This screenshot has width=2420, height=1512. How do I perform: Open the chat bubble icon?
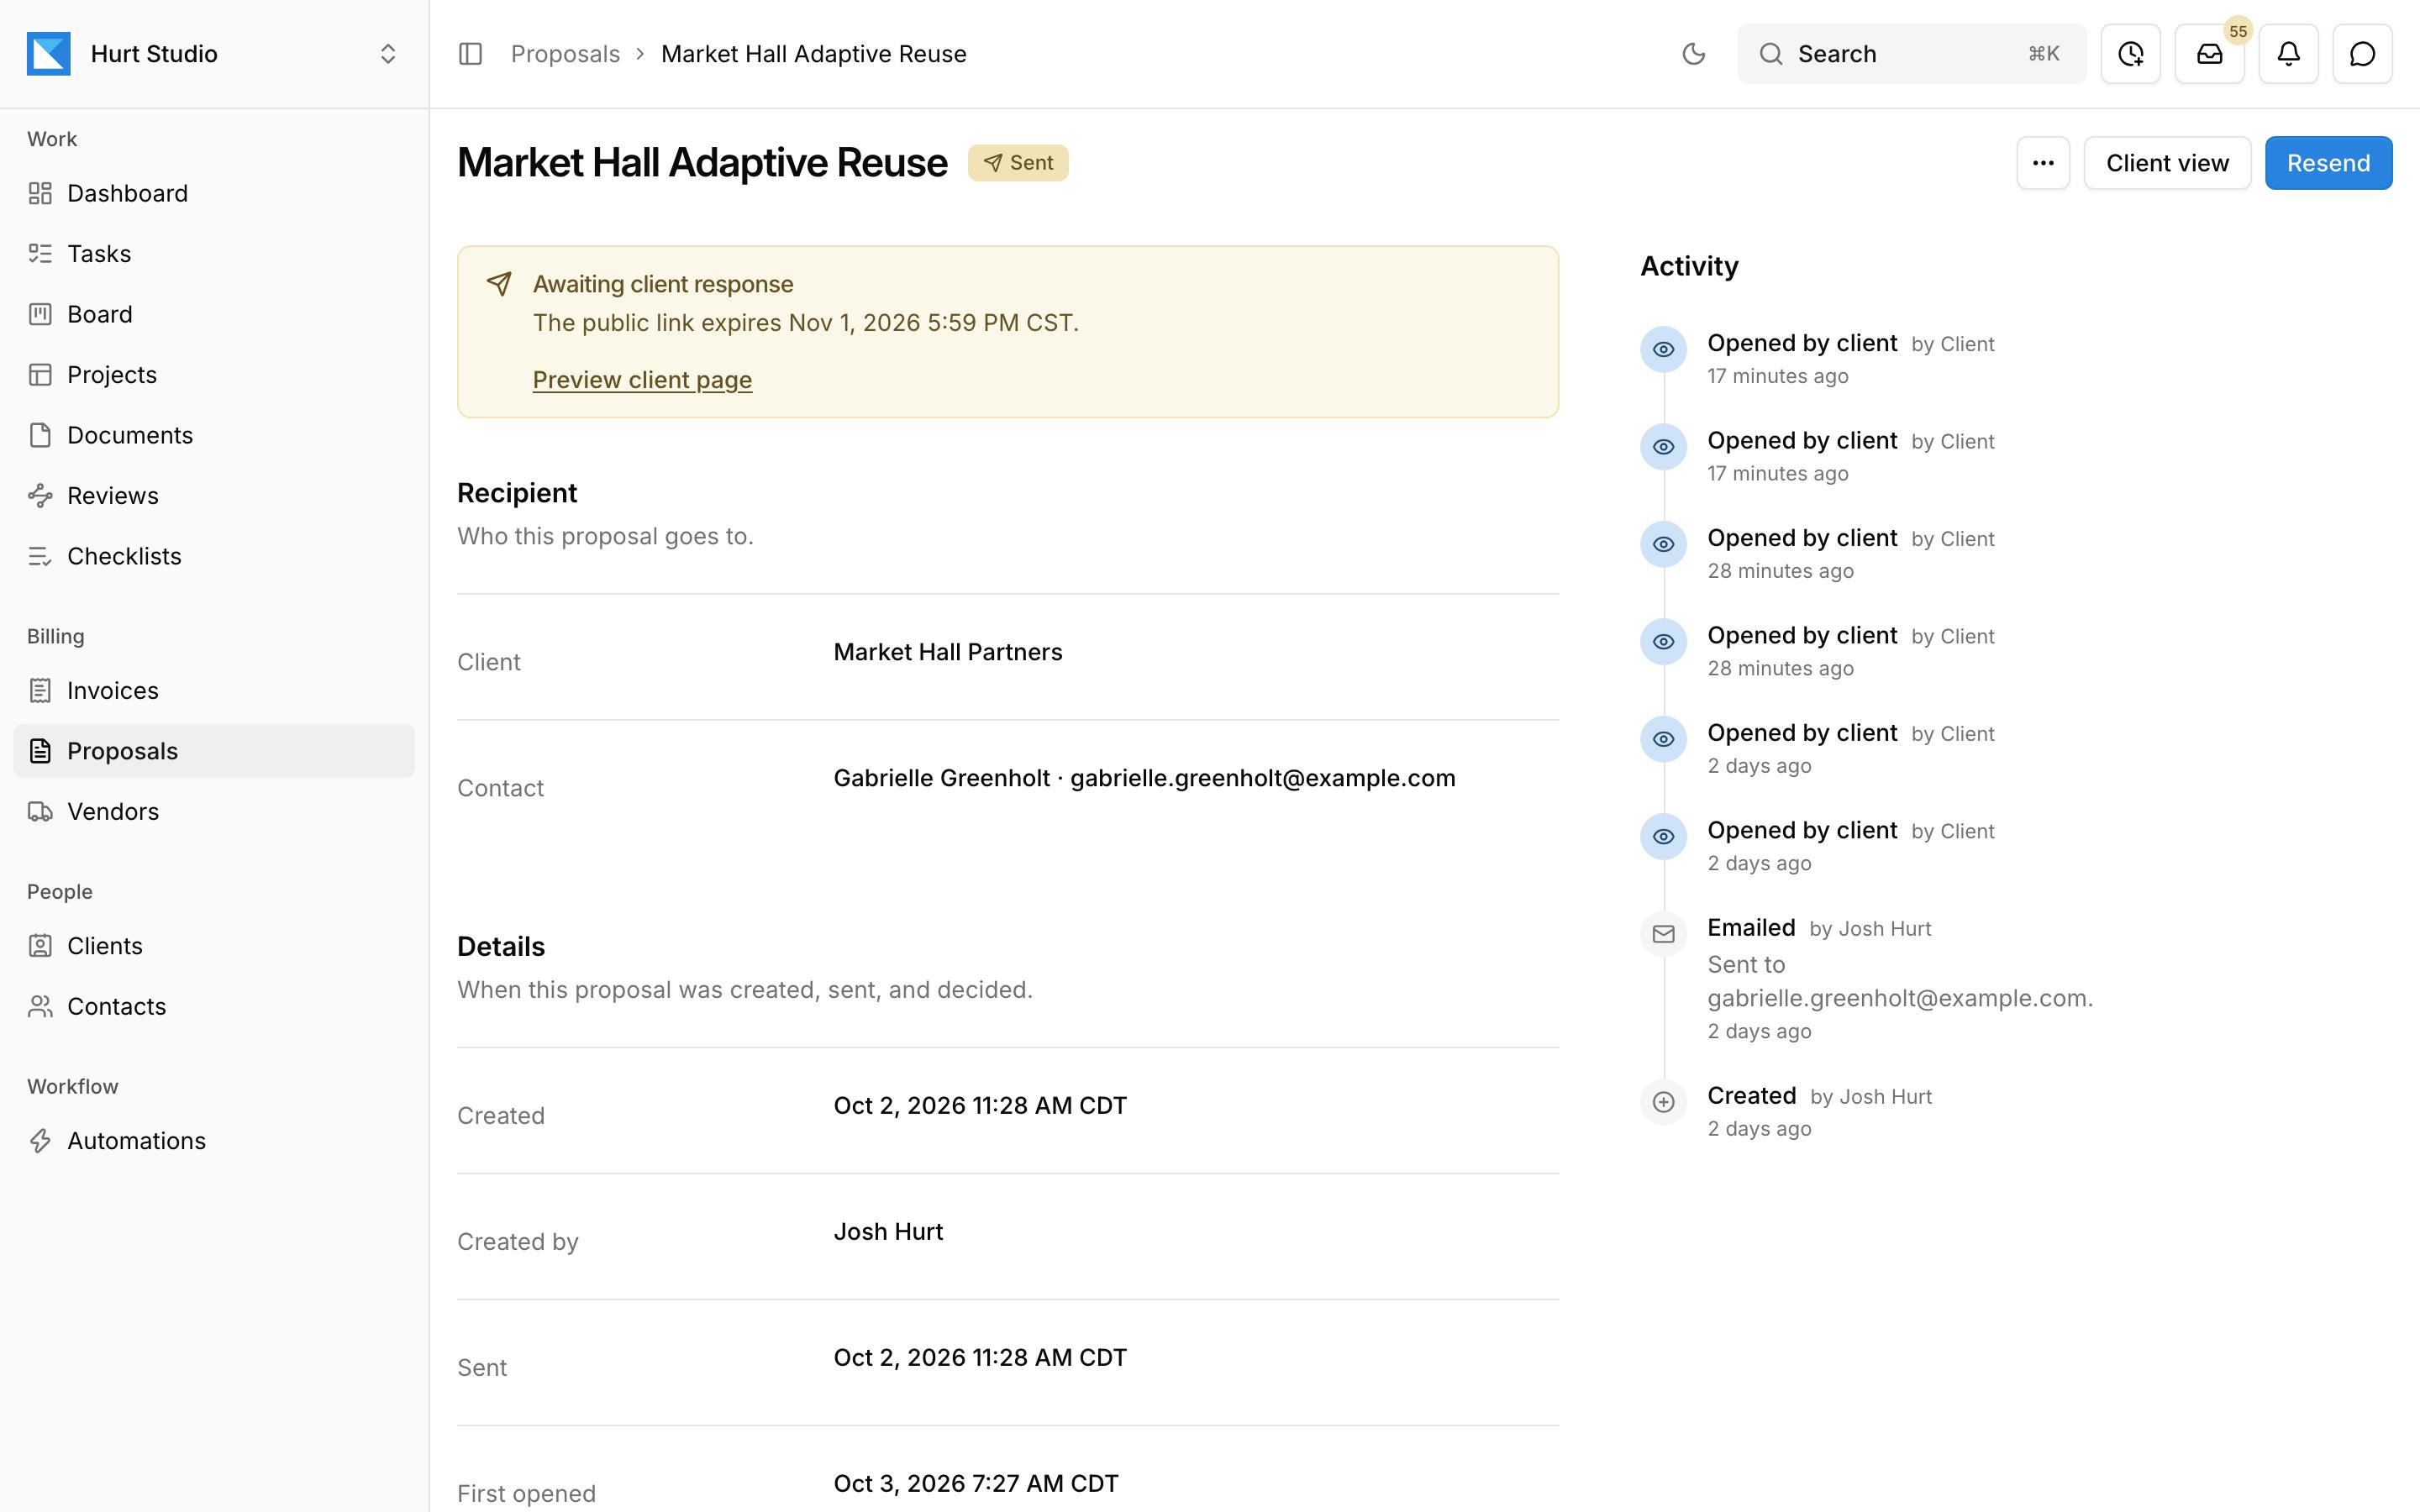(2362, 54)
